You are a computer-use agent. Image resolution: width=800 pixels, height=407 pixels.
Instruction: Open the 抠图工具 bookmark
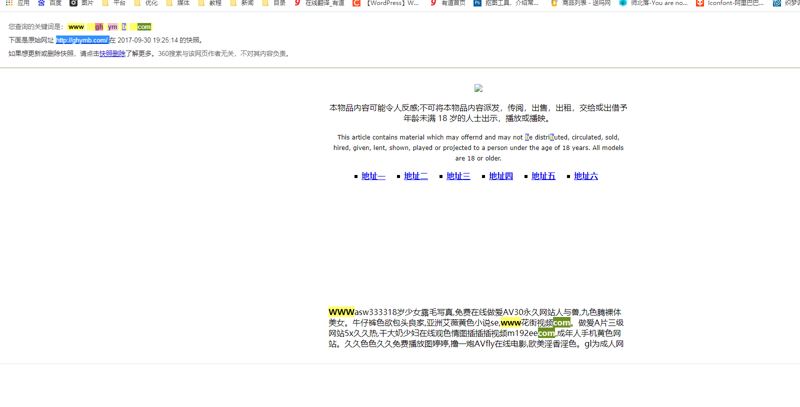click(507, 3)
